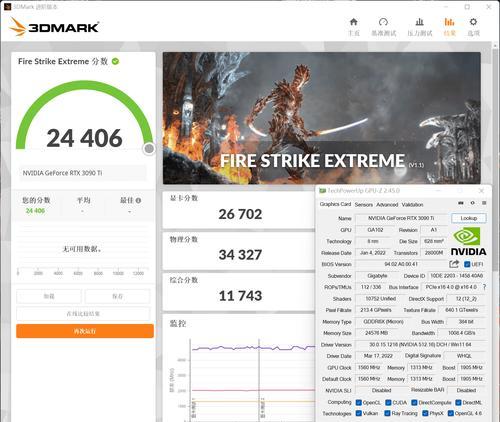Click the Driver Date field Mar 17, 2022
Screen dimensions: 500x422
click(378, 356)
